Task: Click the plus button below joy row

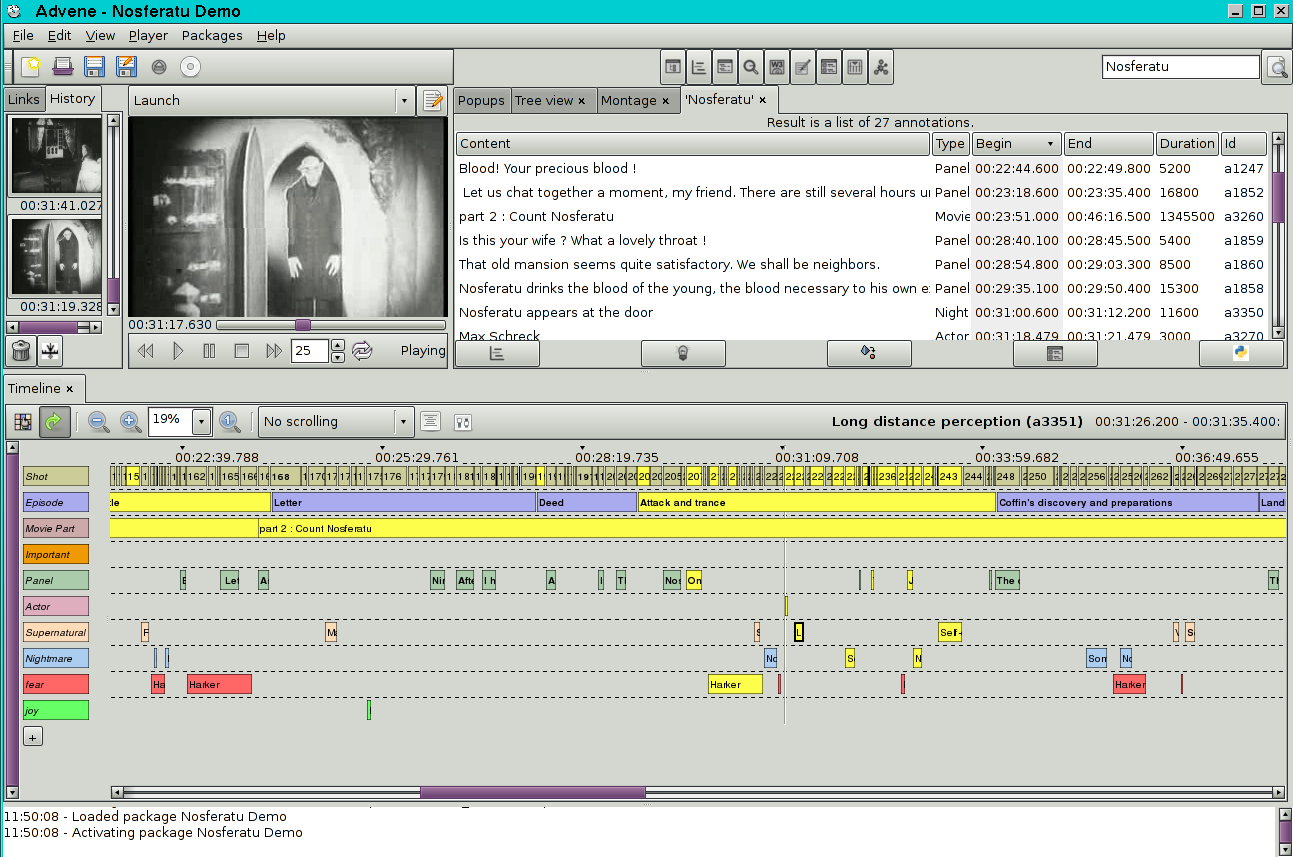Action: pyautogui.click(x=33, y=737)
